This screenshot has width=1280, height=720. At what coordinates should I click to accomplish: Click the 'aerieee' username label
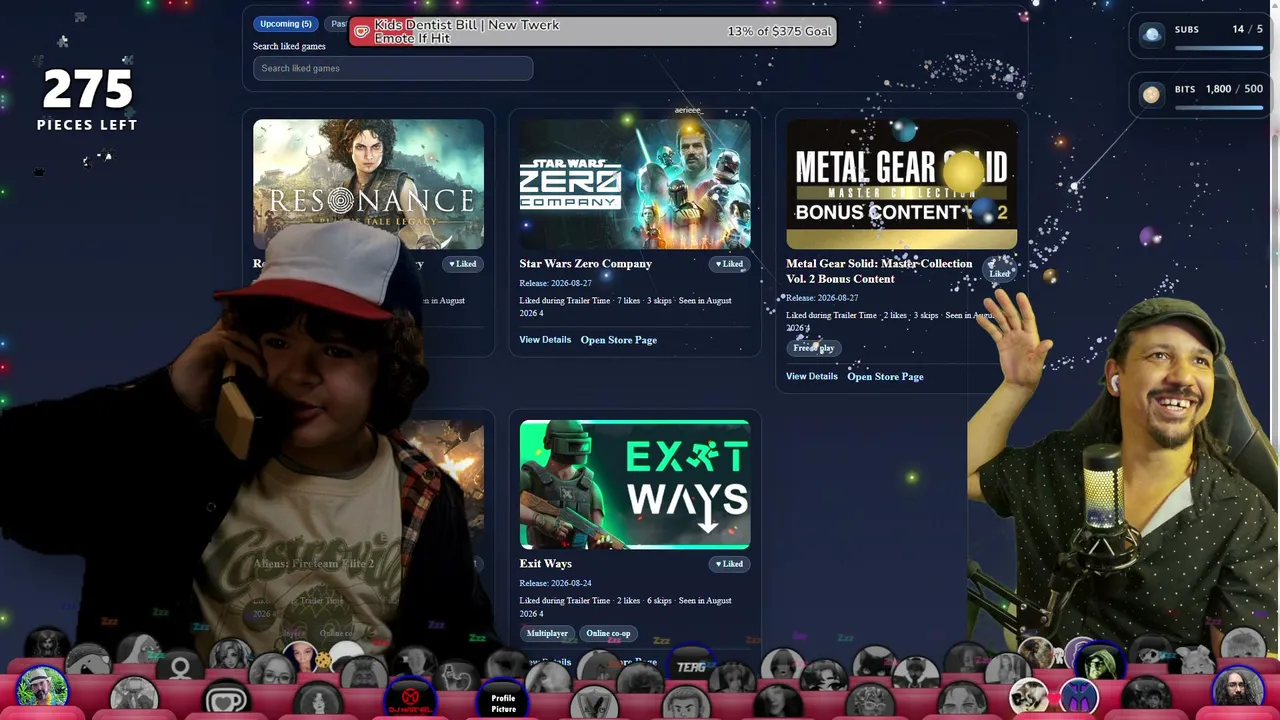688,111
